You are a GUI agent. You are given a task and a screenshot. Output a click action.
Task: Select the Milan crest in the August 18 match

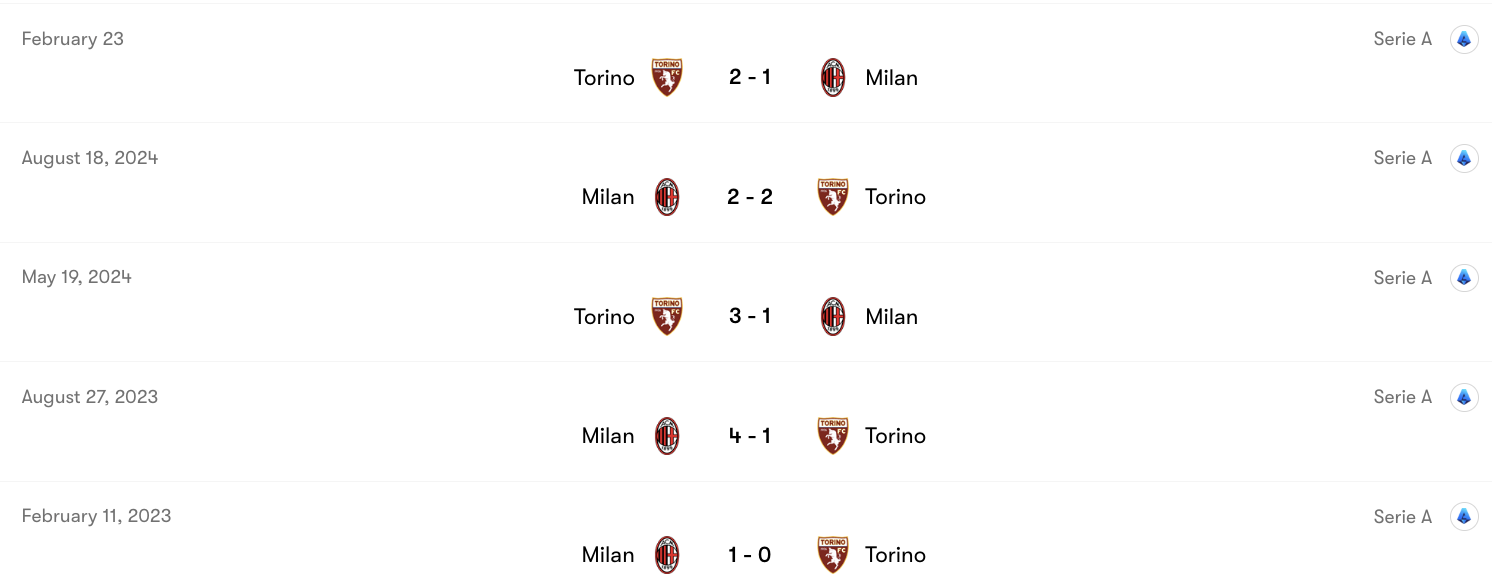click(x=666, y=196)
